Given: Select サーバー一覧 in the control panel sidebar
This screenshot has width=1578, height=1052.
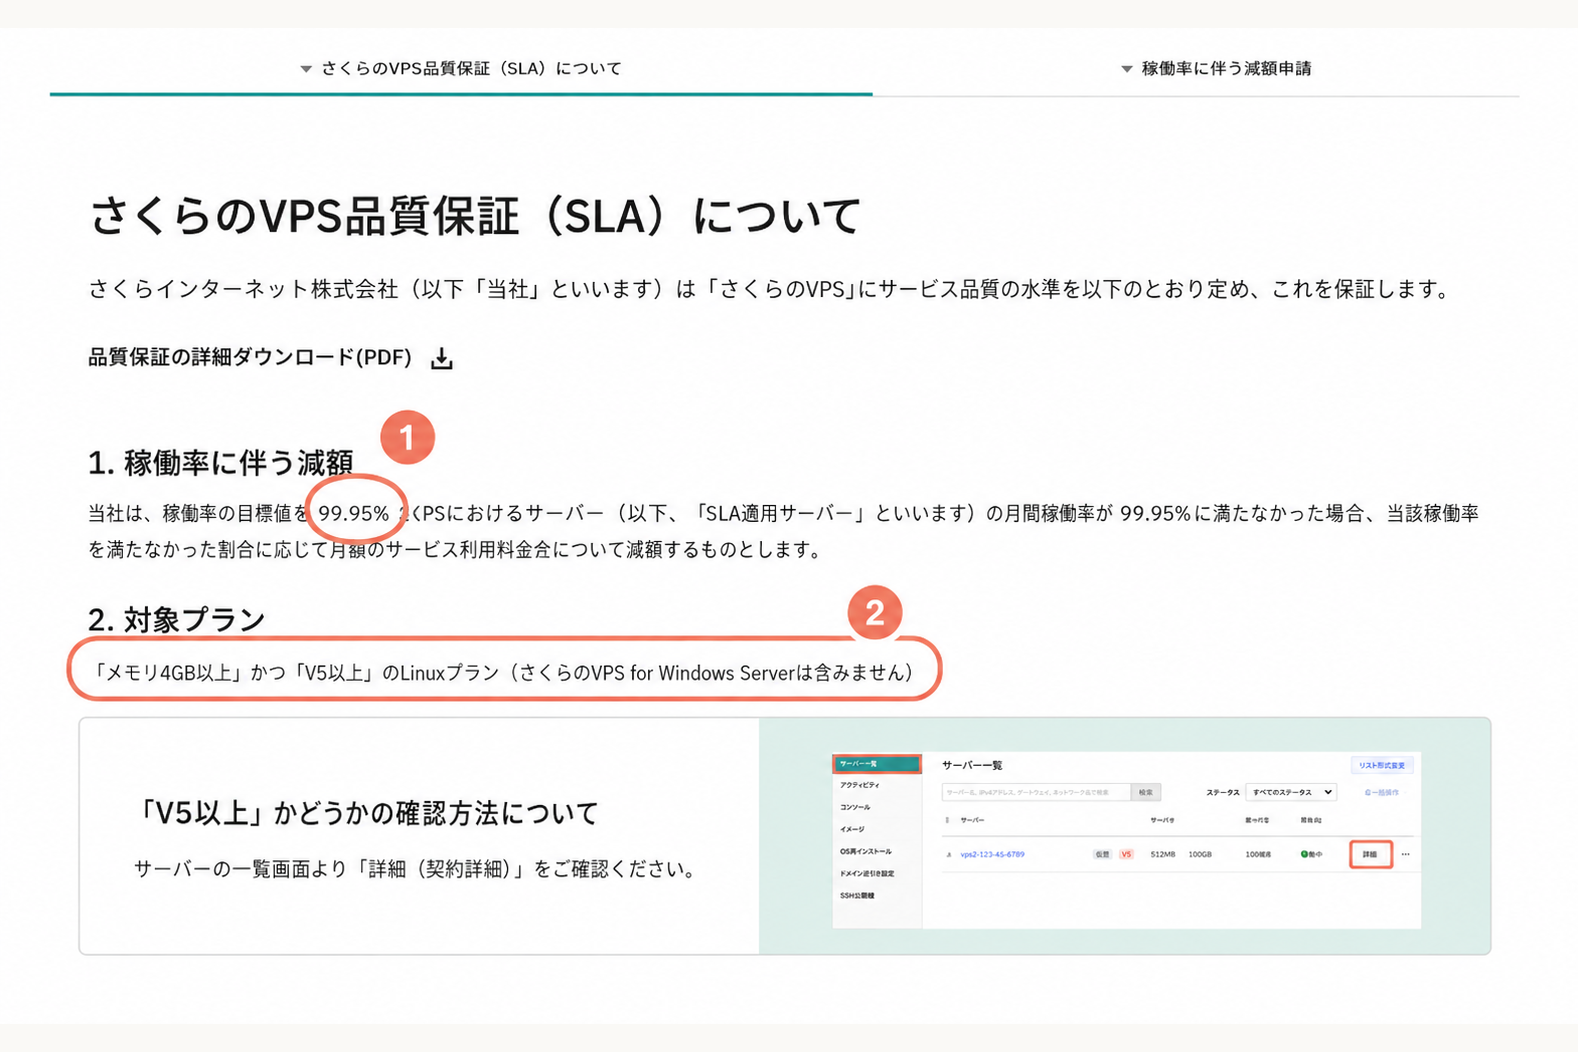Looking at the screenshot, I should coord(876,764).
